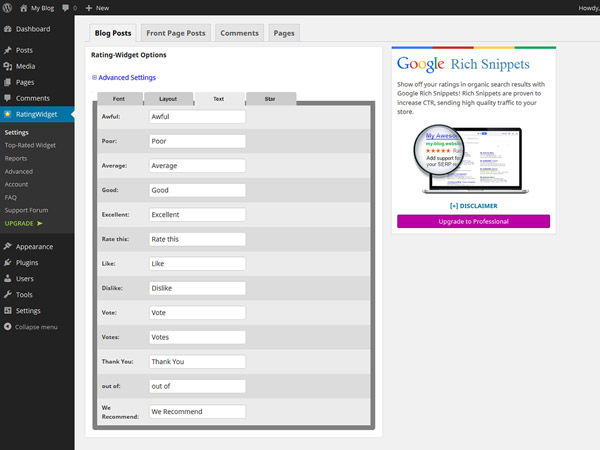Image resolution: width=600 pixels, height=450 pixels.
Task: Click the We Recommend text field
Action: [x=197, y=412]
